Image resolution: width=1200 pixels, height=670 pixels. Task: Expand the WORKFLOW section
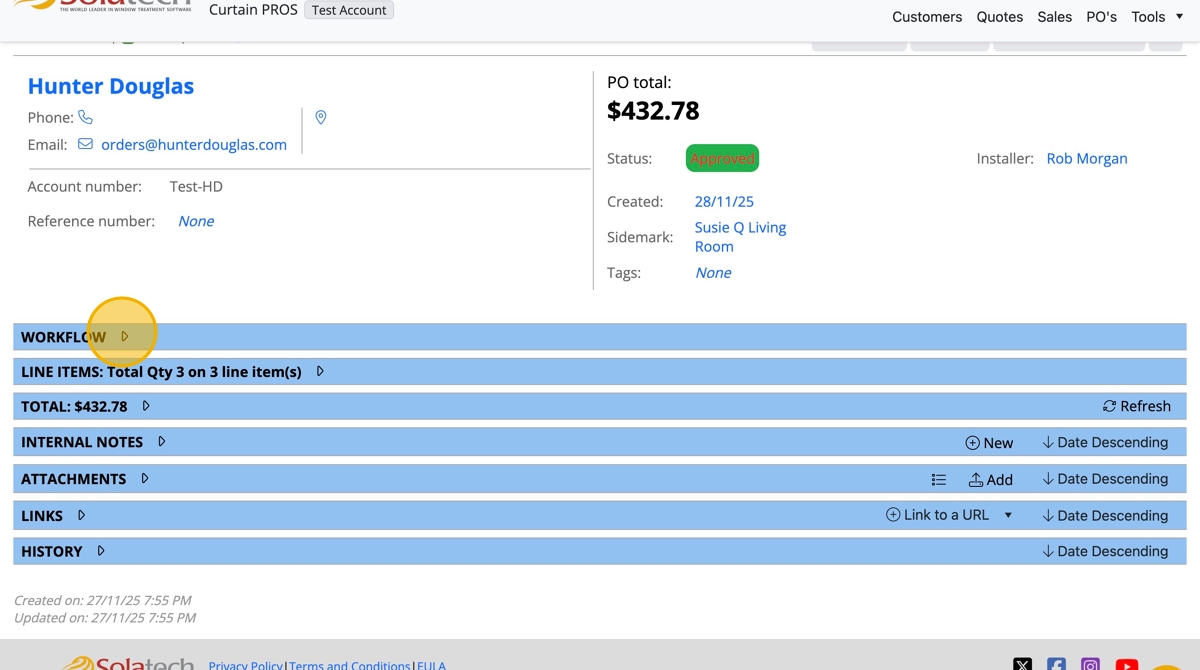click(125, 337)
